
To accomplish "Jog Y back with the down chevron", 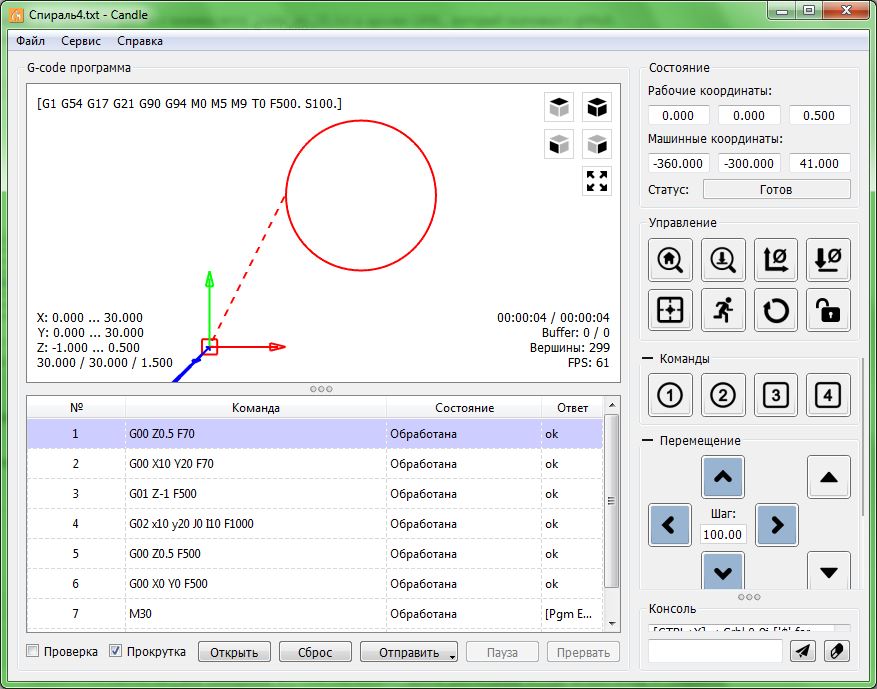I will 723,570.
